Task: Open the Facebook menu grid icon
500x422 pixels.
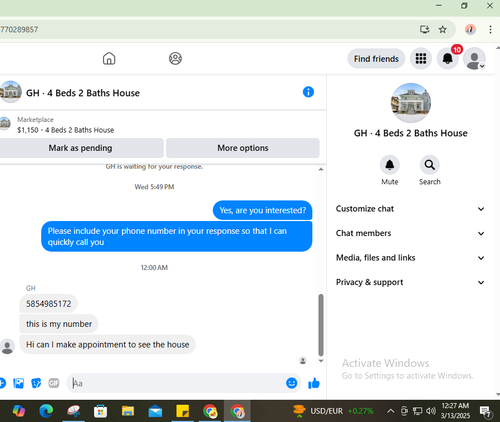Action: point(421,59)
